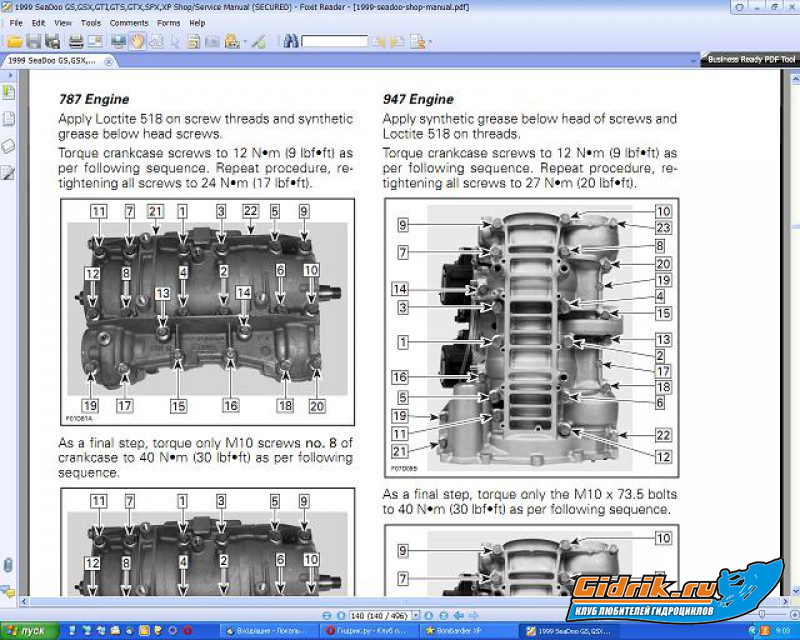Click the zoom slider in status bar

pos(762,614)
